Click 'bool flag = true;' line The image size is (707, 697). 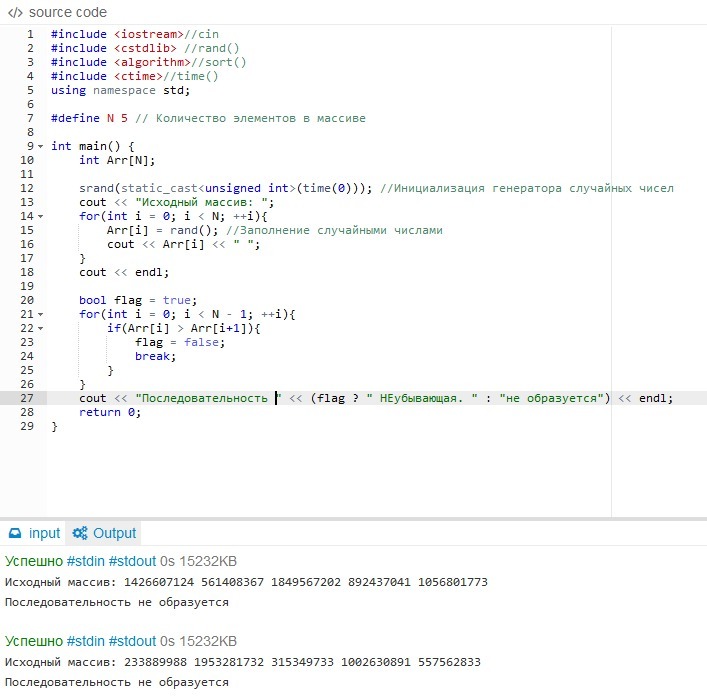(138, 300)
